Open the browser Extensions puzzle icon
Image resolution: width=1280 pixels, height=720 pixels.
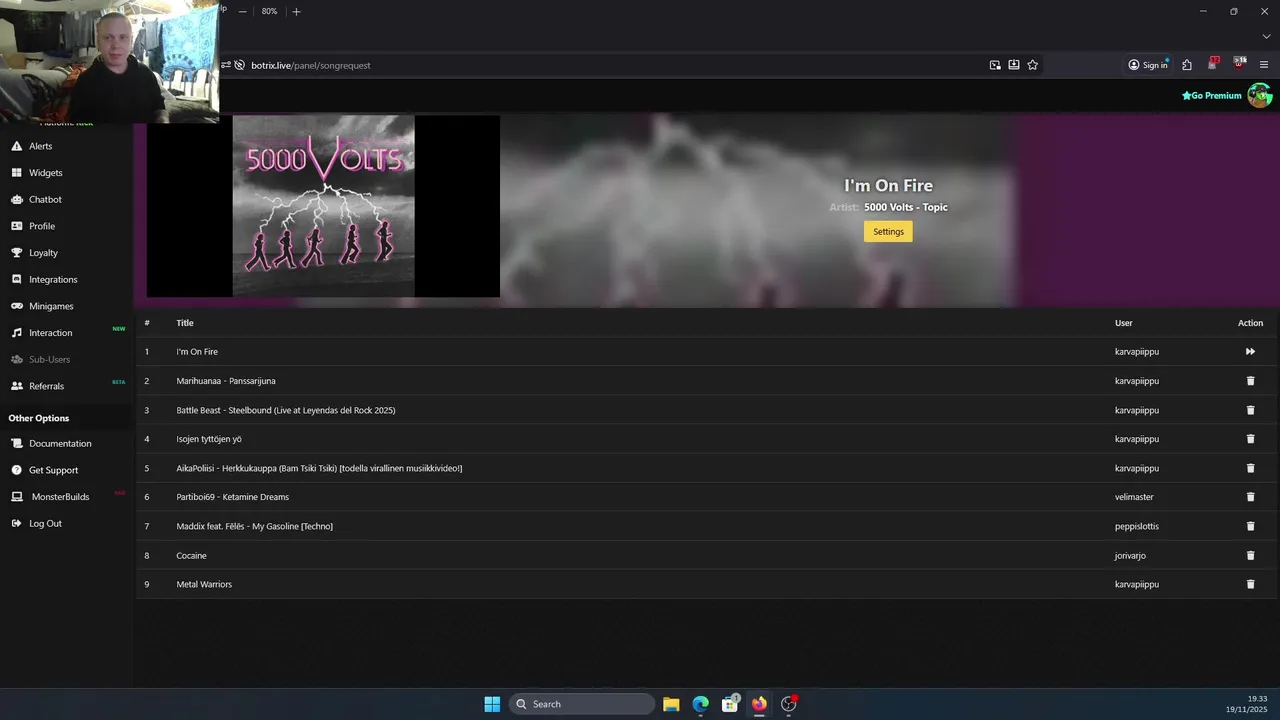1187,65
